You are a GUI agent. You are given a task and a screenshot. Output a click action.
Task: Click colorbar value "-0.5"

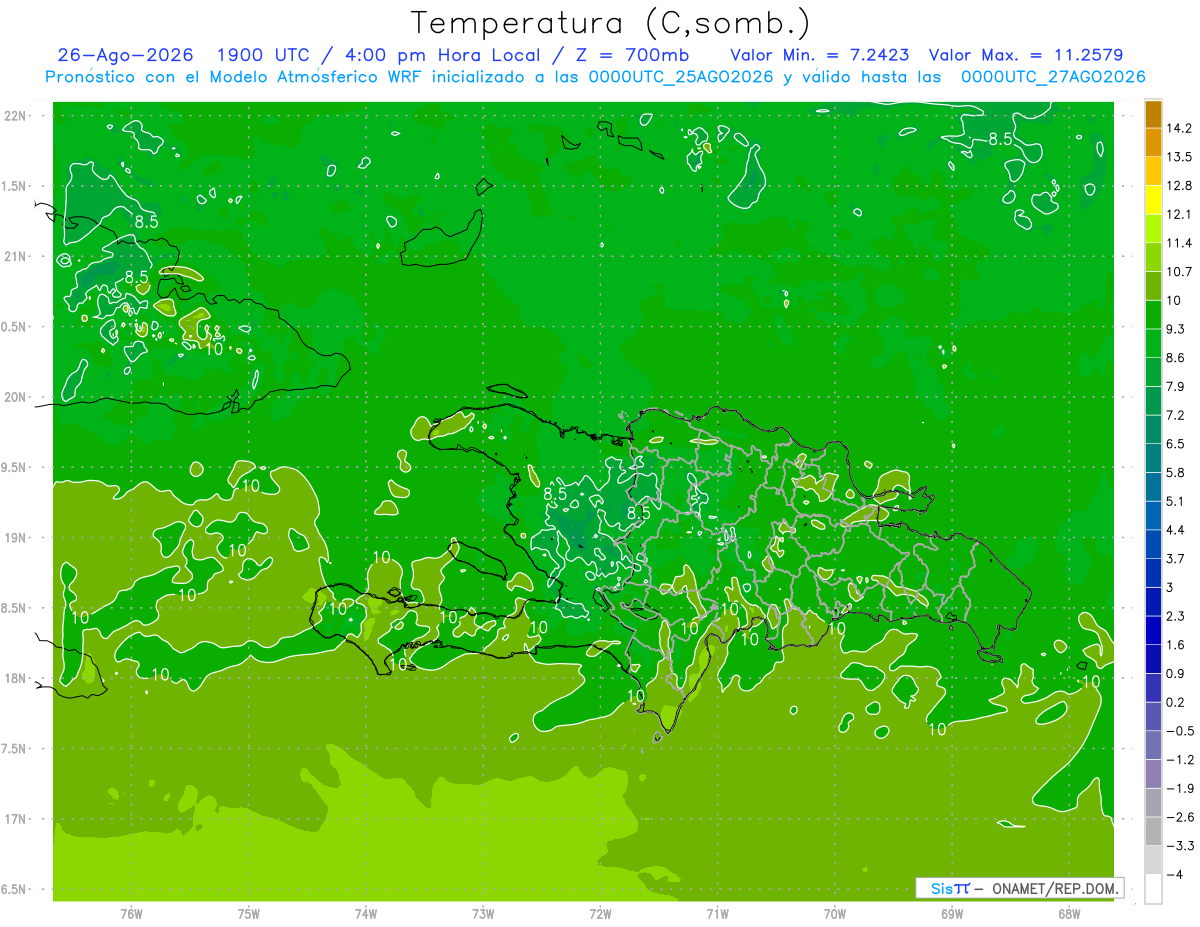pos(1180,731)
